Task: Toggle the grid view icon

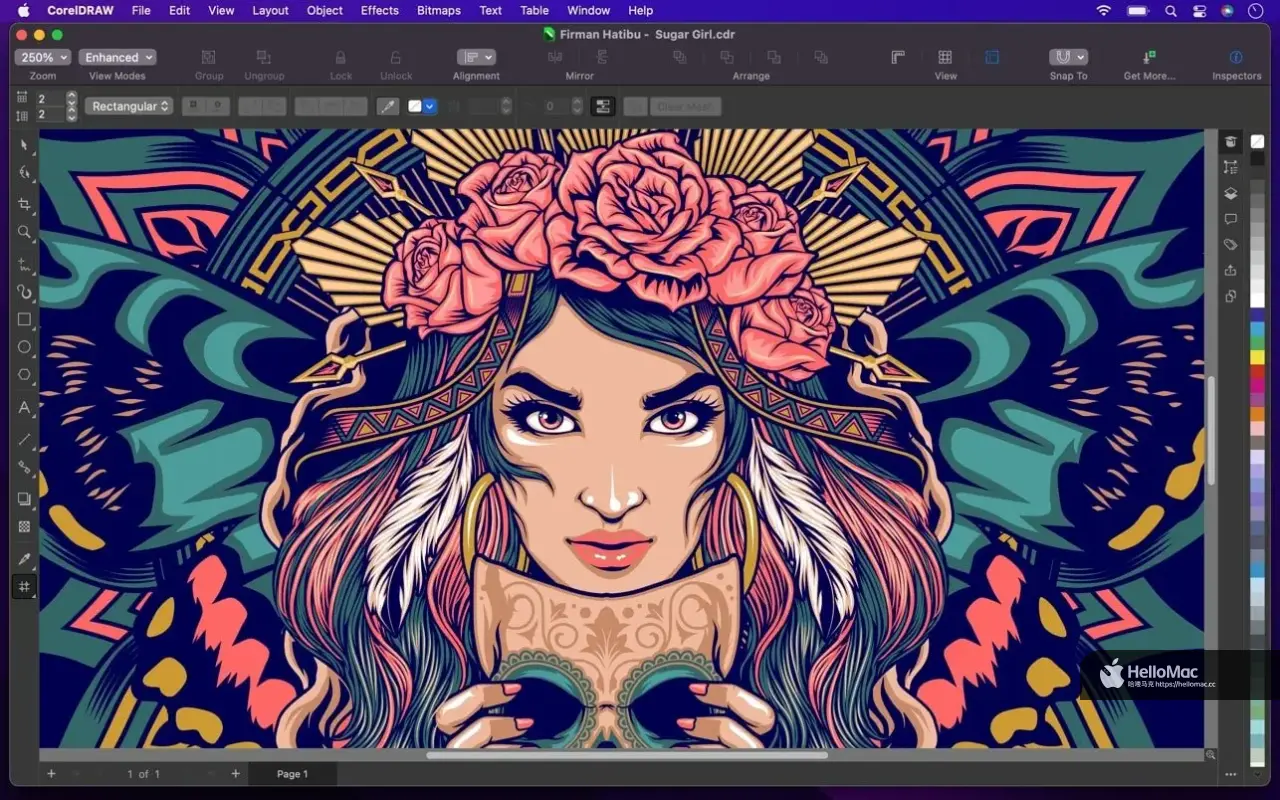Action: (x=945, y=58)
